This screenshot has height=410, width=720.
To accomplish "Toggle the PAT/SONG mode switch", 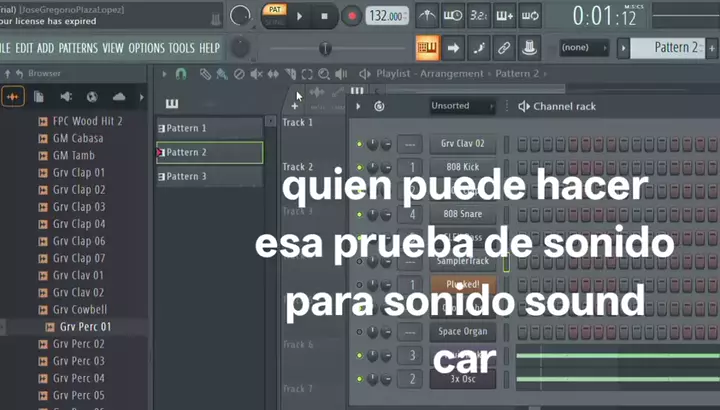I will (272, 15).
